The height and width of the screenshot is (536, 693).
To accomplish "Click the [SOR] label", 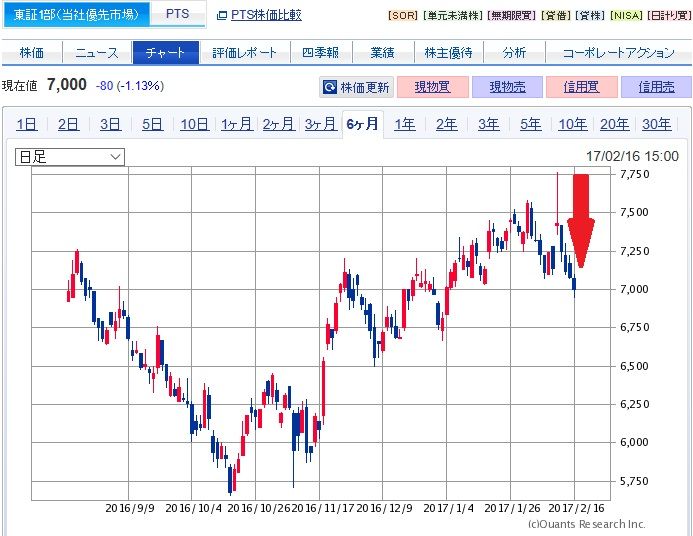I will pos(403,15).
